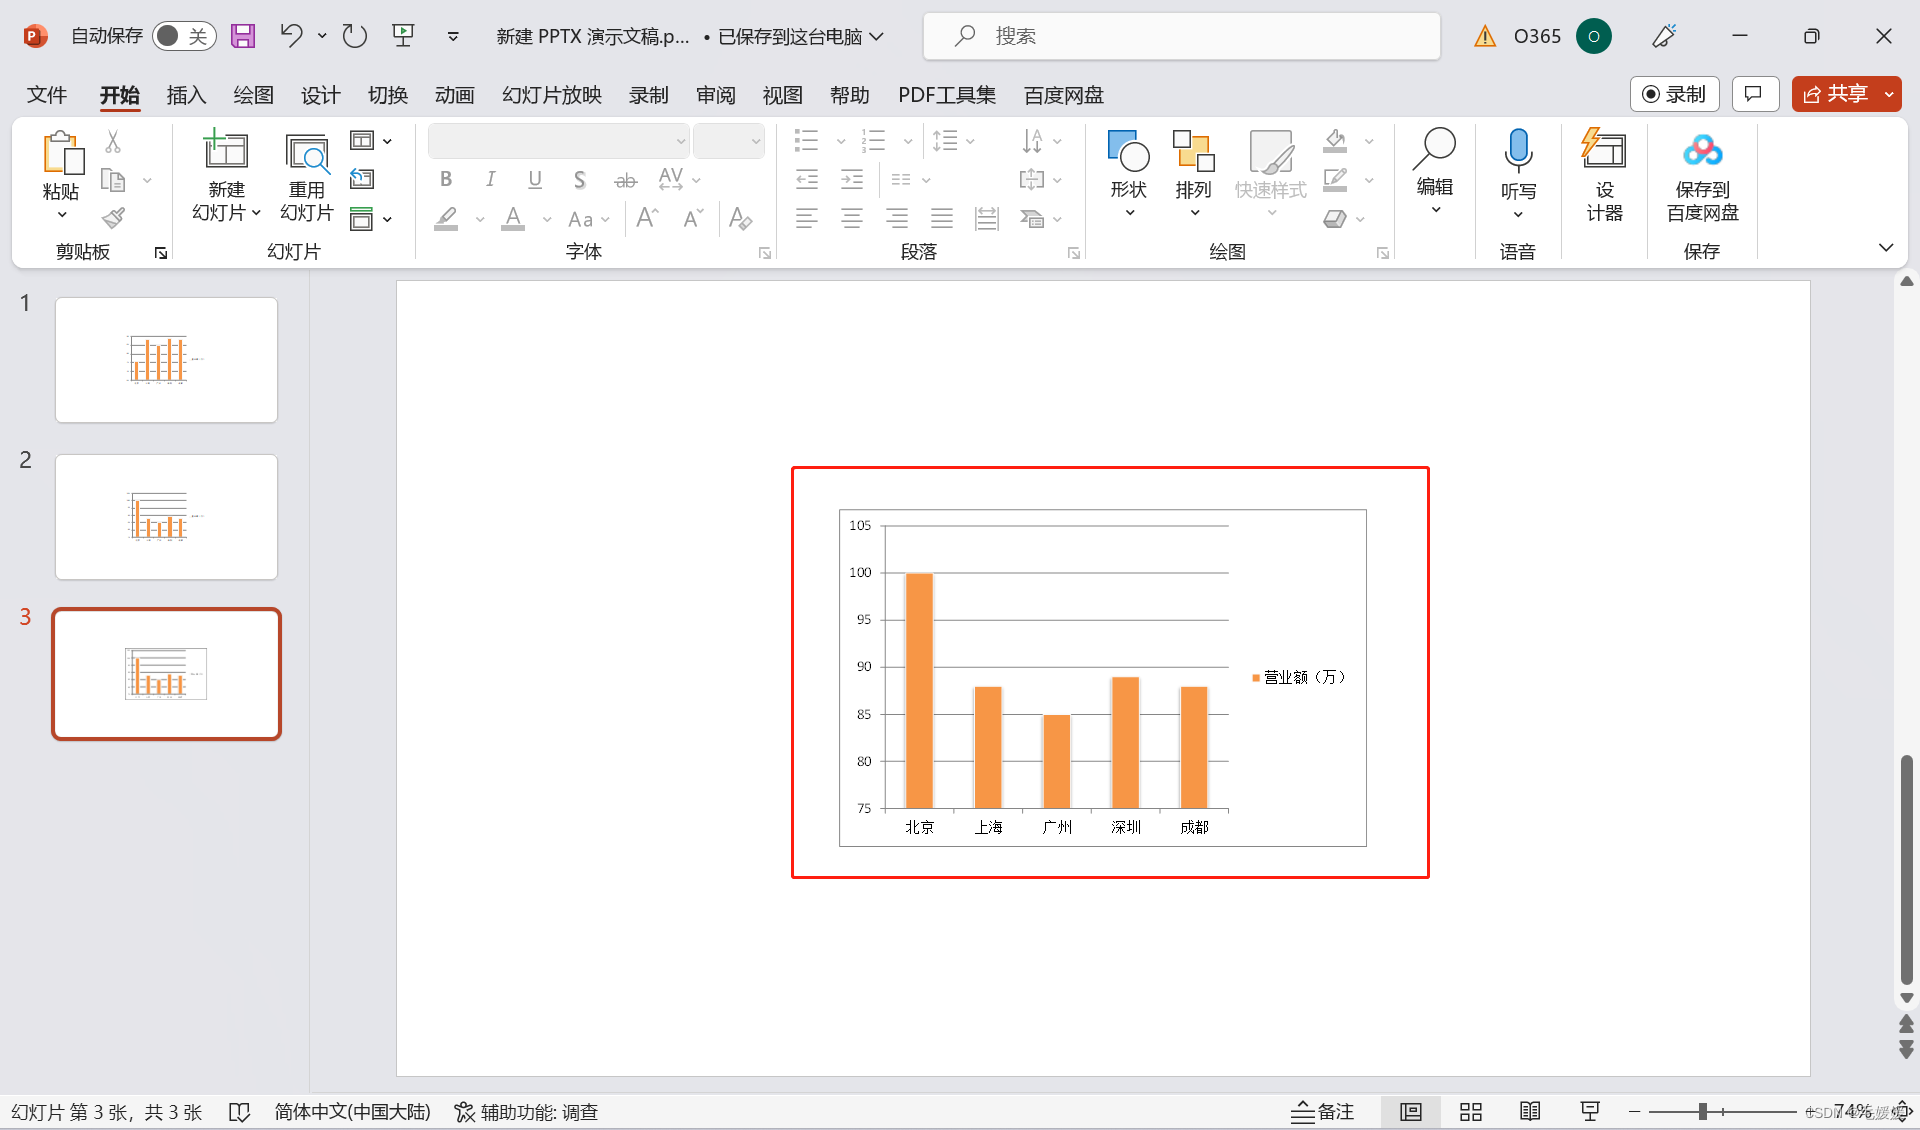Toggle the AutoSave switch
This screenshot has width=1920, height=1130.
coord(184,36)
